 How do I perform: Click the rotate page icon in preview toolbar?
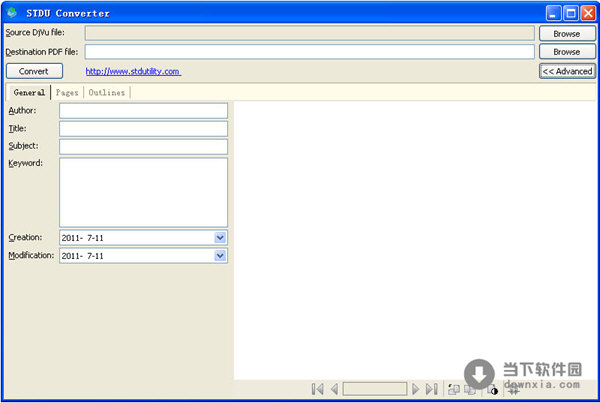point(454,390)
